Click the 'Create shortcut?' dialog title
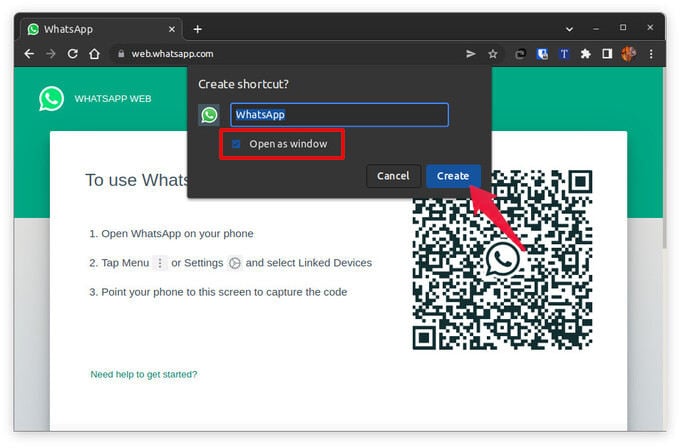Image resolution: width=680 pixels, height=448 pixels. 243,84
